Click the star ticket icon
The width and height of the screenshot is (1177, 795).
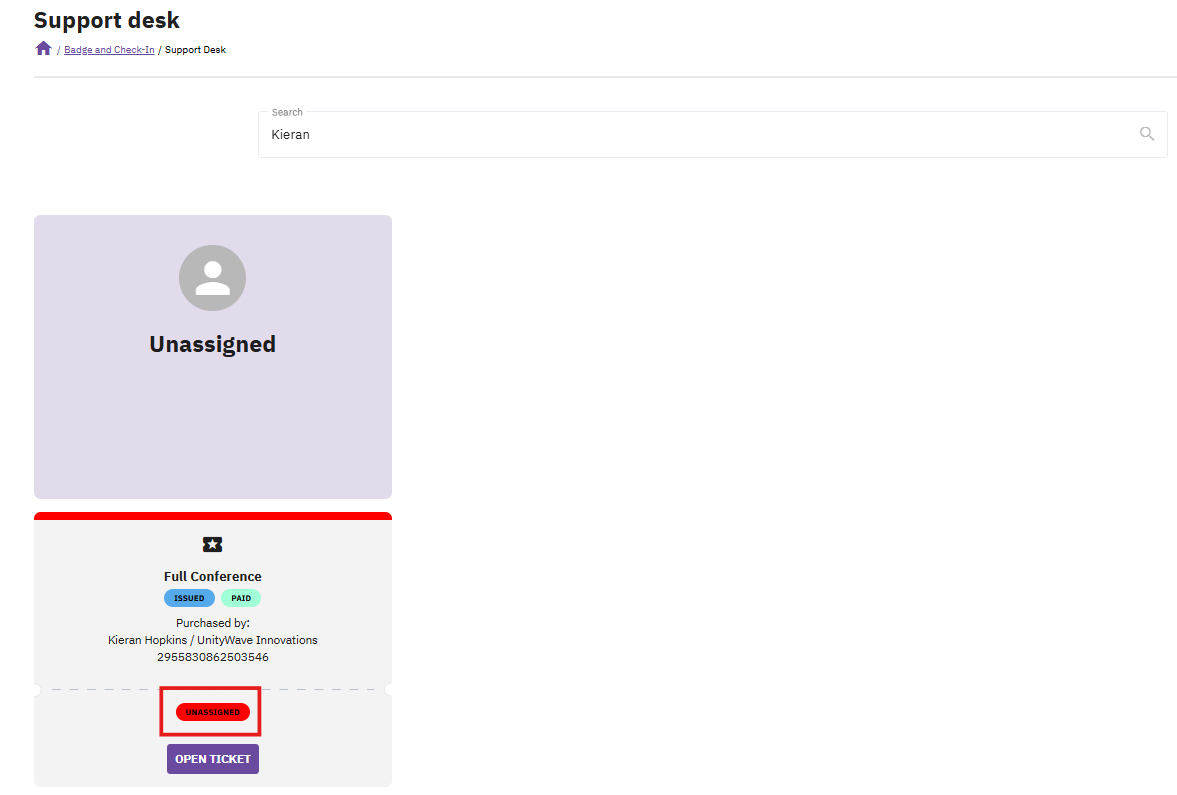[212, 544]
